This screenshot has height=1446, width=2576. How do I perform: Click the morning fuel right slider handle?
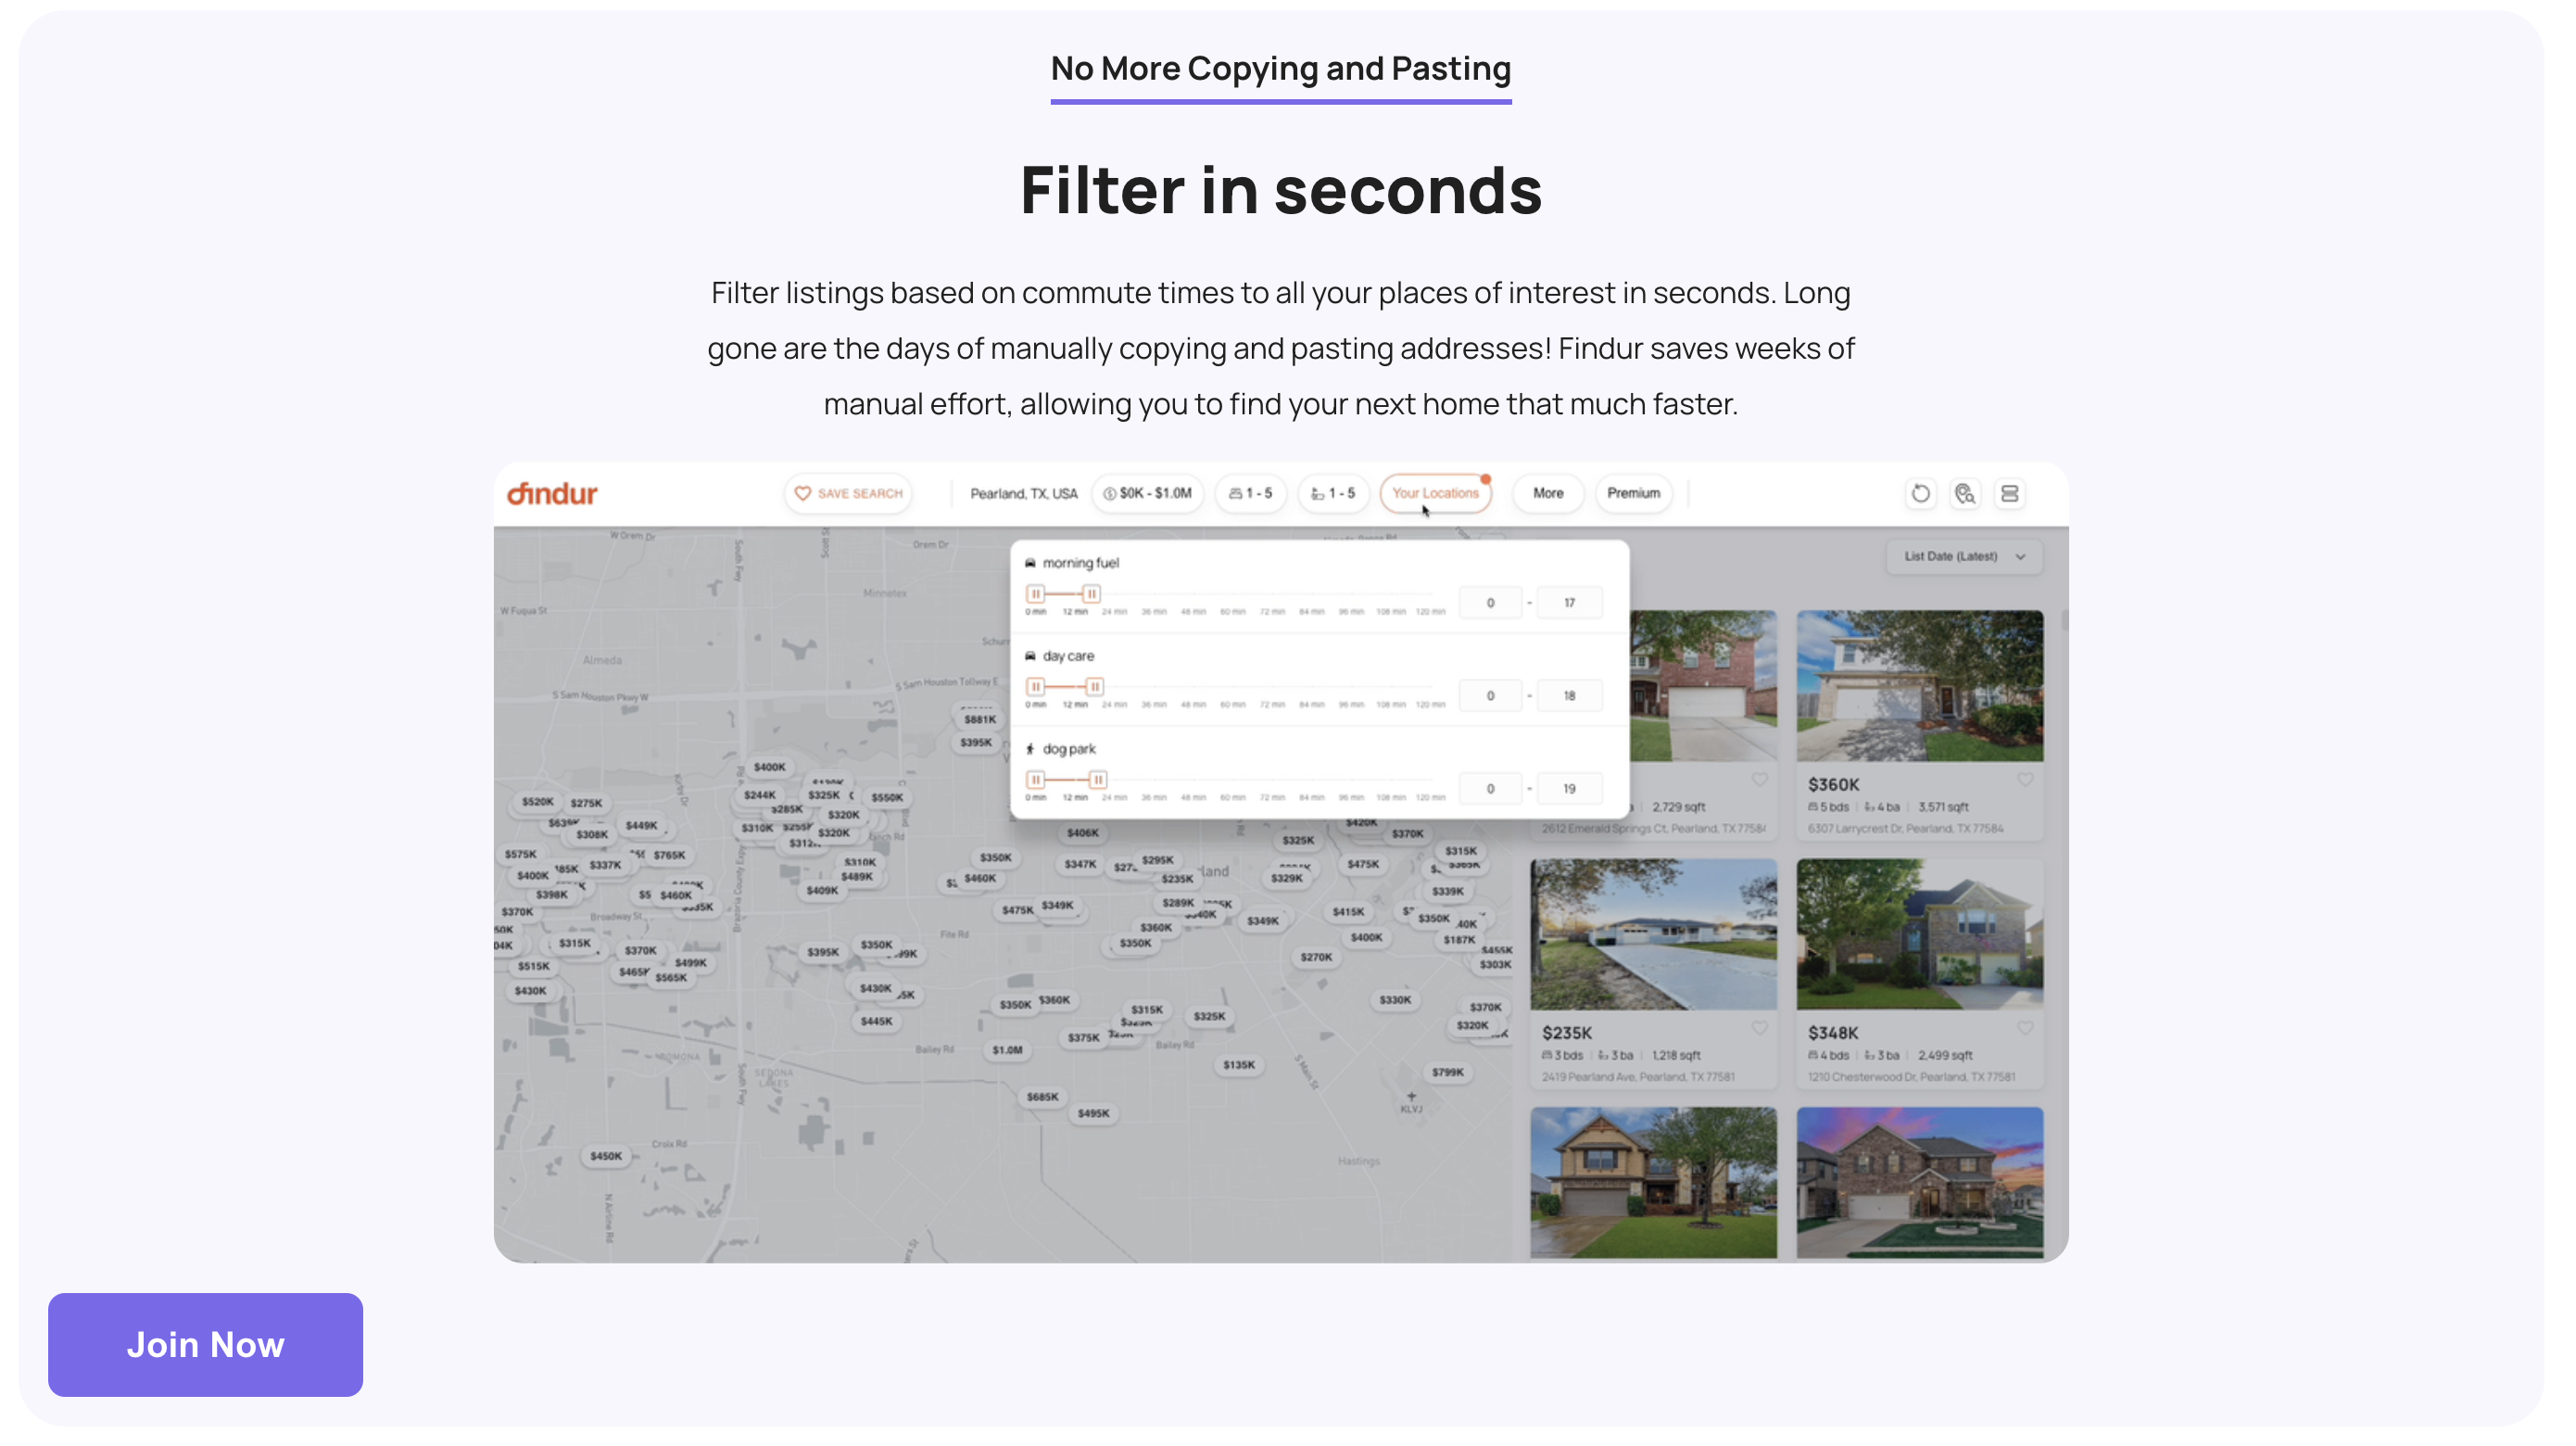pos(1091,593)
